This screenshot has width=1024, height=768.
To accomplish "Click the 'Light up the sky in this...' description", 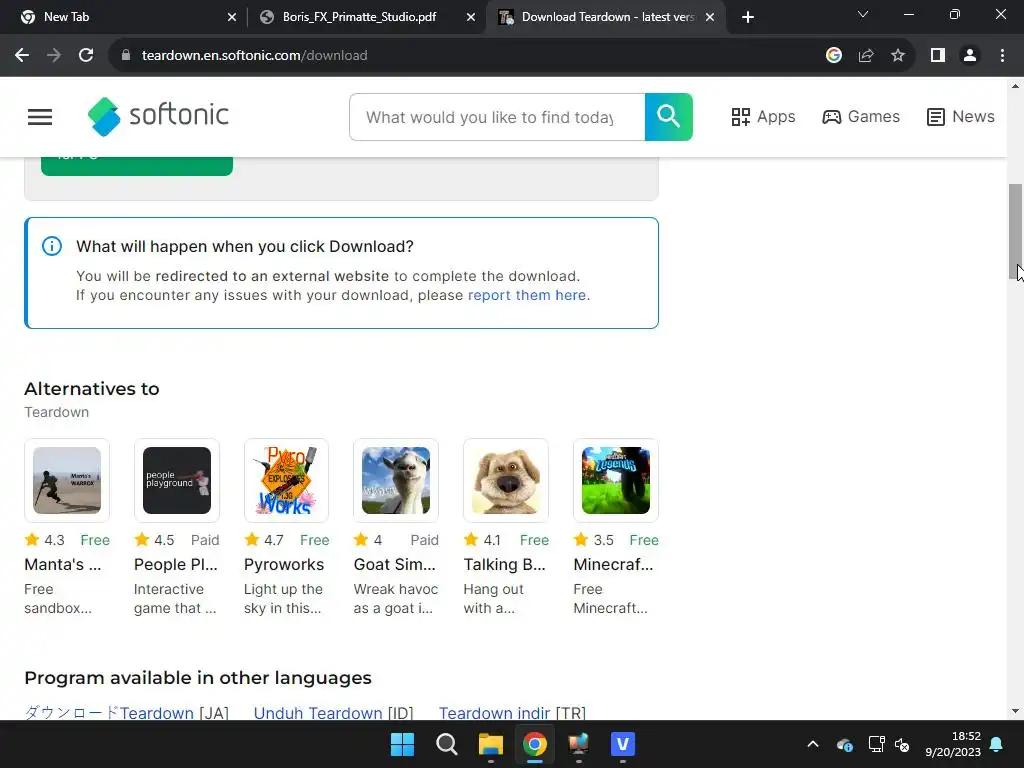I will [x=283, y=598].
